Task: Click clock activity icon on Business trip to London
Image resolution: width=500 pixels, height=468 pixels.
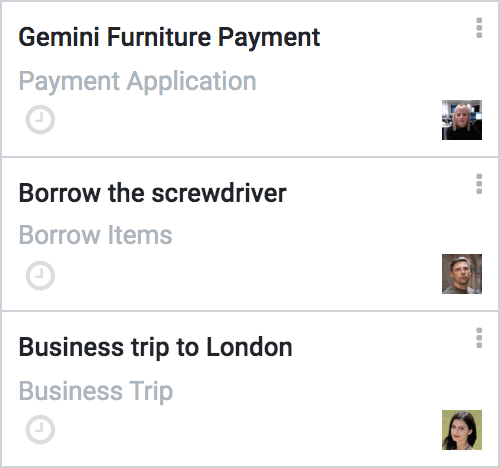Action: pyautogui.click(x=40, y=429)
